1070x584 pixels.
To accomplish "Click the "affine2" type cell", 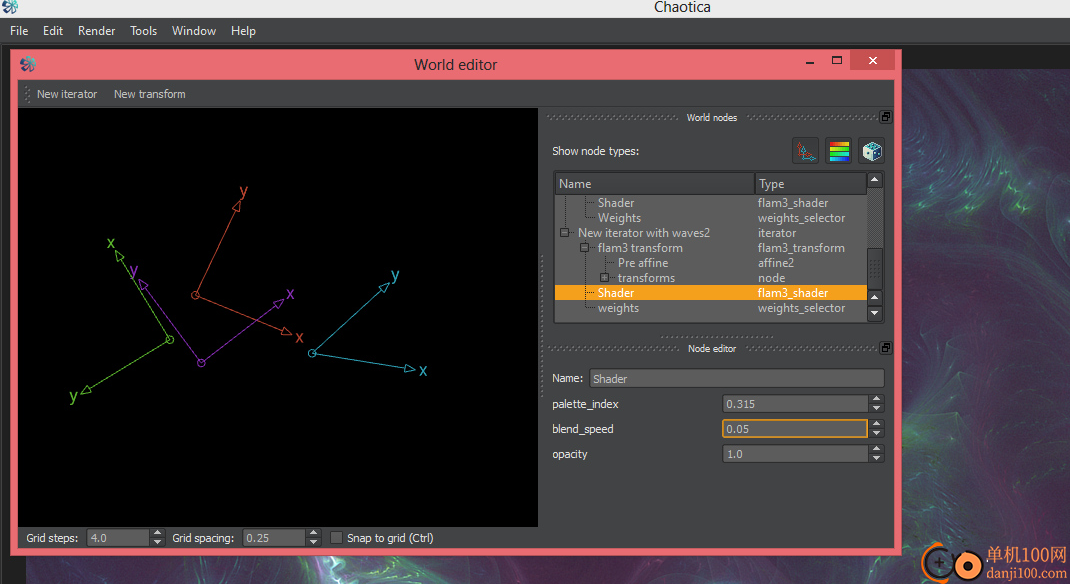I will coord(776,263).
